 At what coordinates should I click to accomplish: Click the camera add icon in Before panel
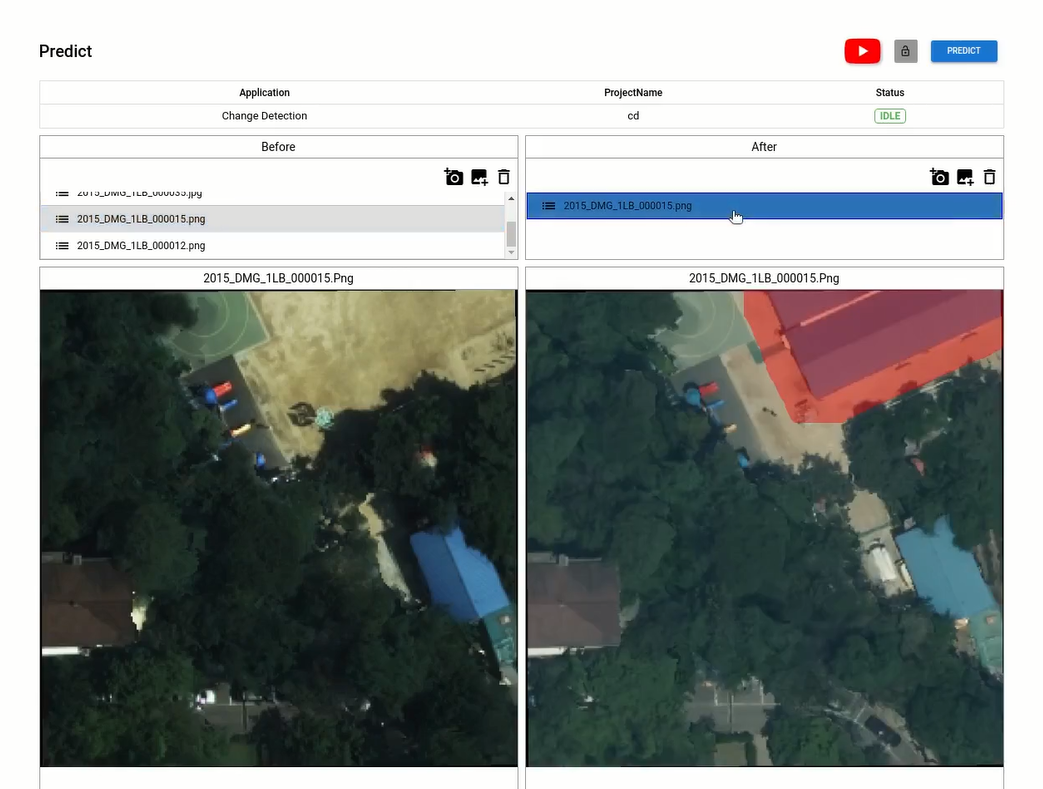click(453, 177)
